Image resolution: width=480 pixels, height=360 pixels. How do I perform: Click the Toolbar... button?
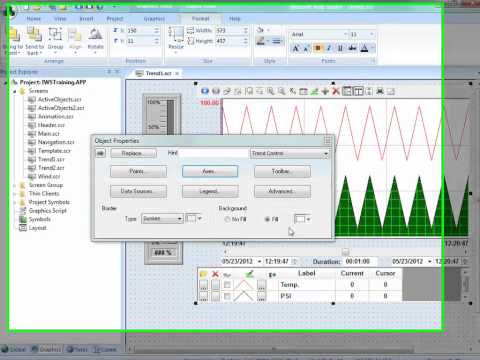point(282,171)
